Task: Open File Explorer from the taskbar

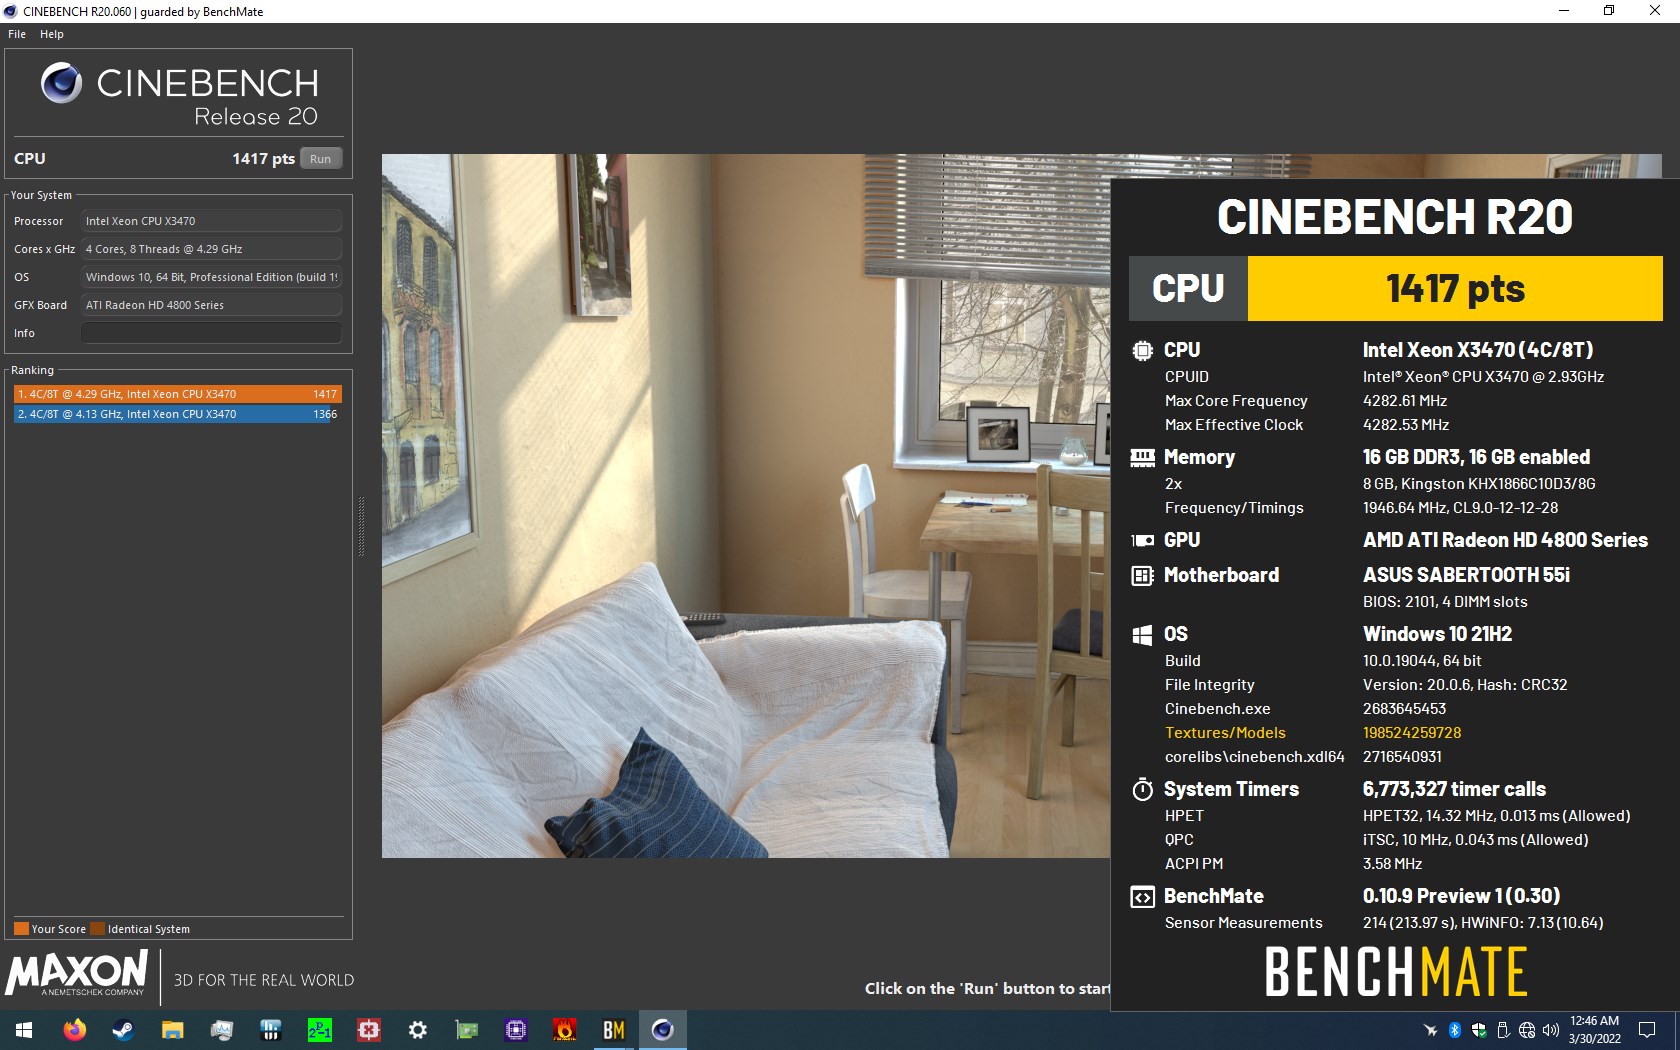Action: point(172,1030)
